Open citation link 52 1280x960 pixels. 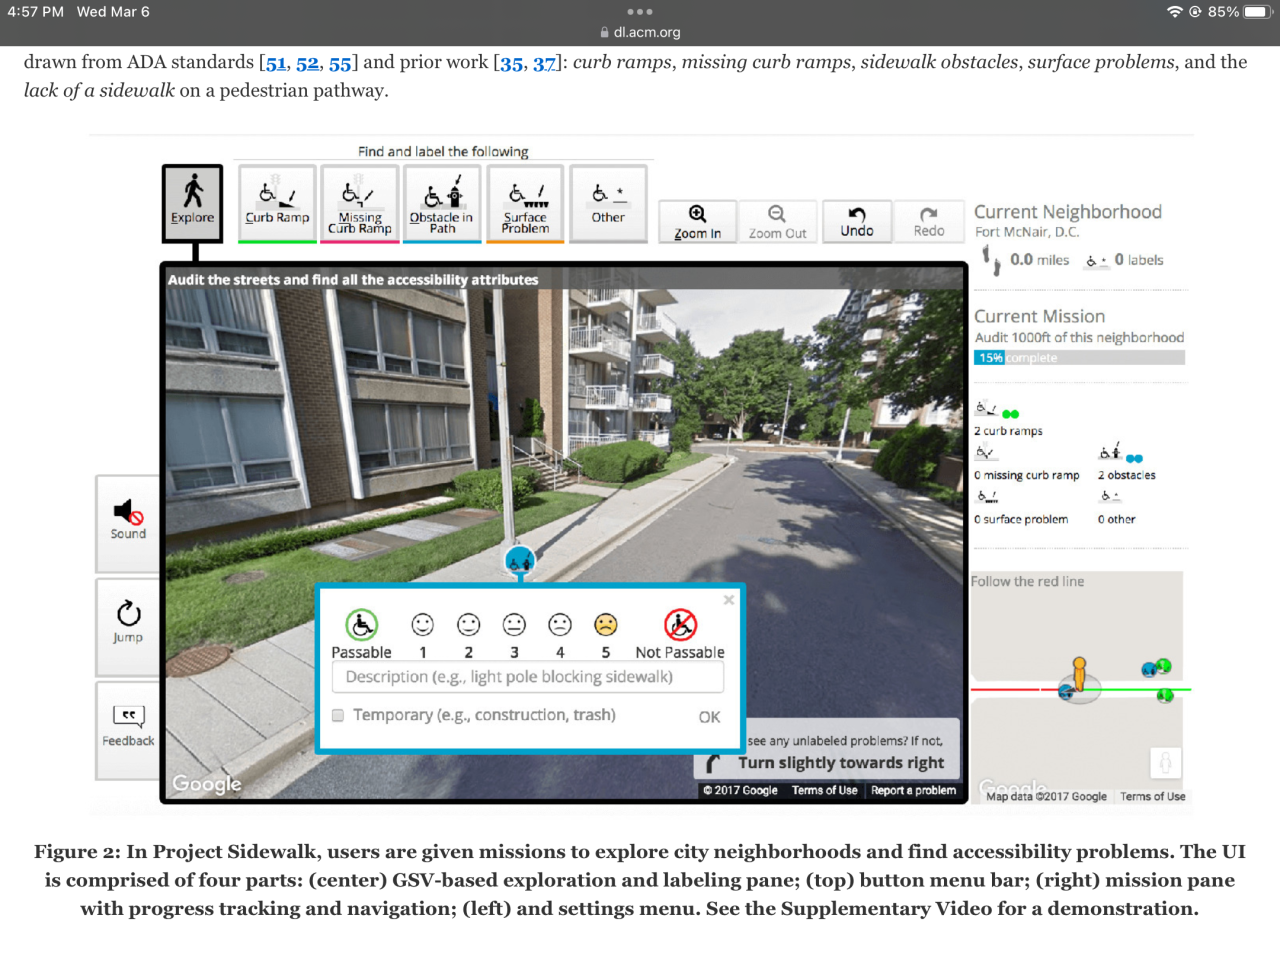308,63
